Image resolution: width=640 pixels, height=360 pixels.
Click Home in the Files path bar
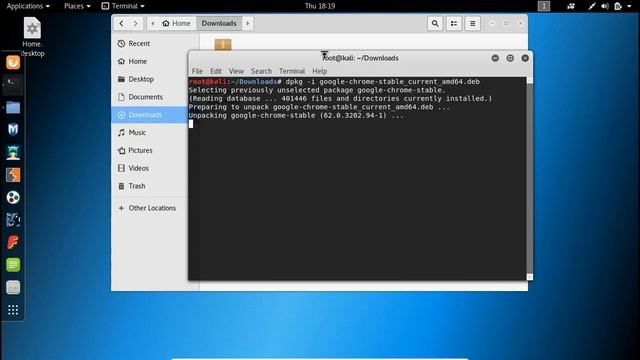point(176,23)
